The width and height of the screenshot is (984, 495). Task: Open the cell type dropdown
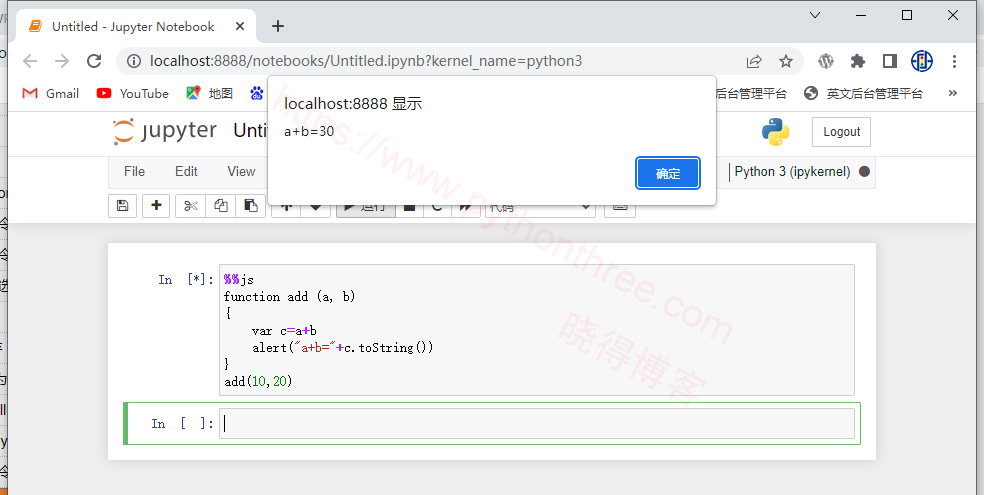pos(540,207)
